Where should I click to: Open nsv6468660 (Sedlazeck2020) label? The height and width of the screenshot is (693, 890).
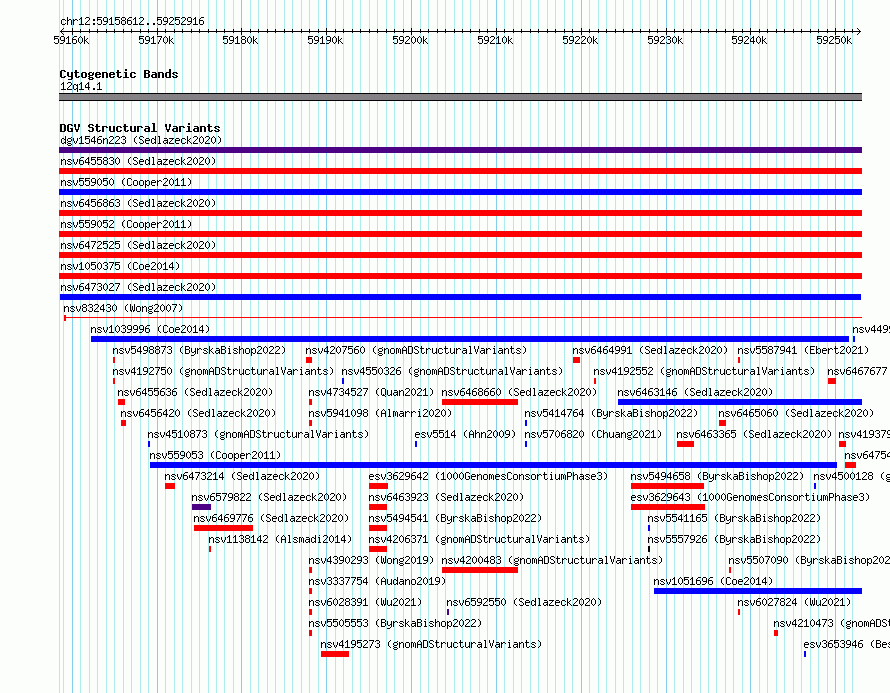click(519, 392)
